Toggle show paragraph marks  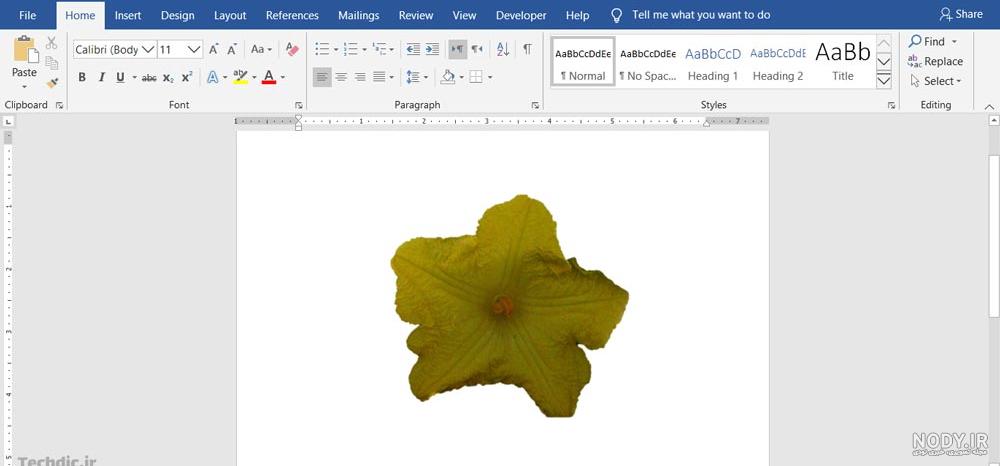pyautogui.click(x=527, y=49)
